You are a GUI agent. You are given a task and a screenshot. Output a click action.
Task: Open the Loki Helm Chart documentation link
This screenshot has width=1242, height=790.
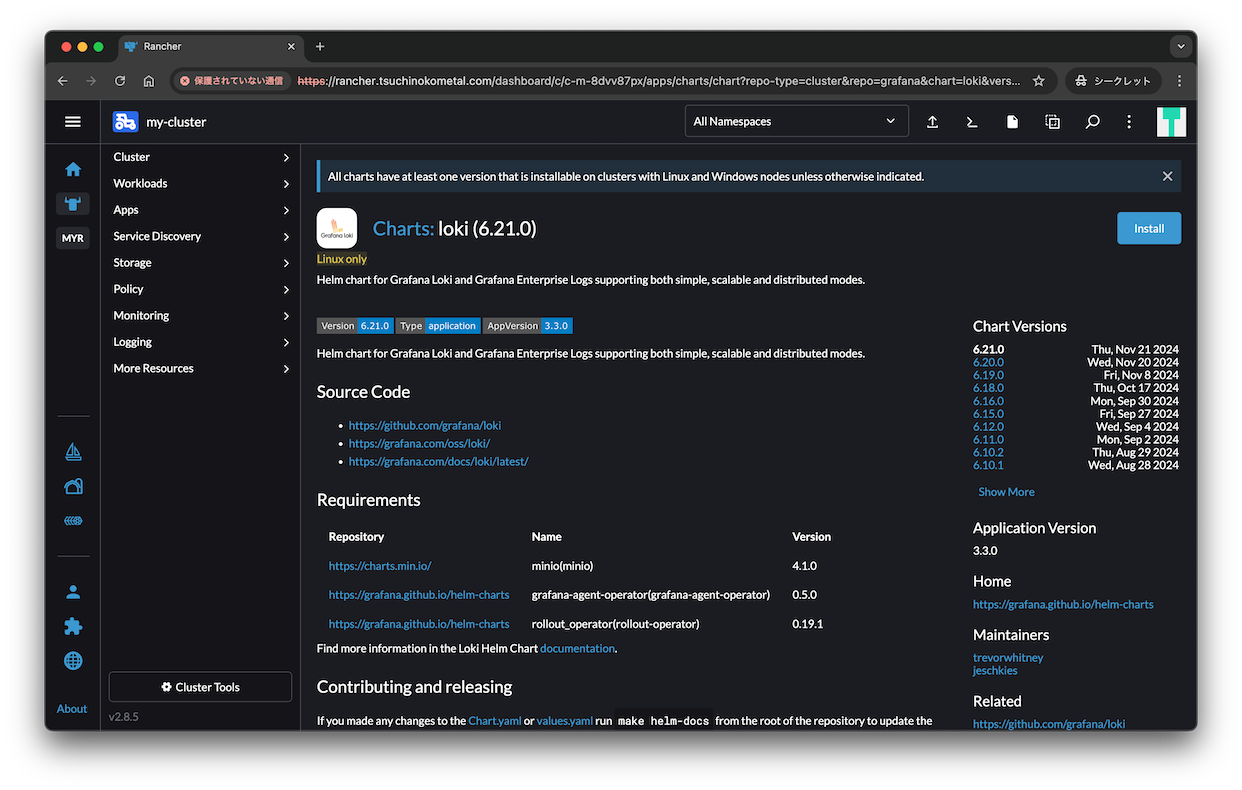577,648
